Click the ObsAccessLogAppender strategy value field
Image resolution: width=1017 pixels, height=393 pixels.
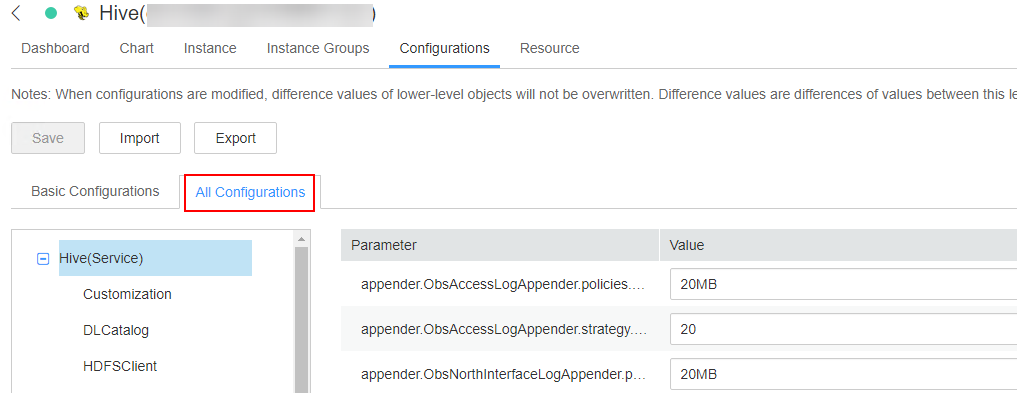(x=843, y=329)
